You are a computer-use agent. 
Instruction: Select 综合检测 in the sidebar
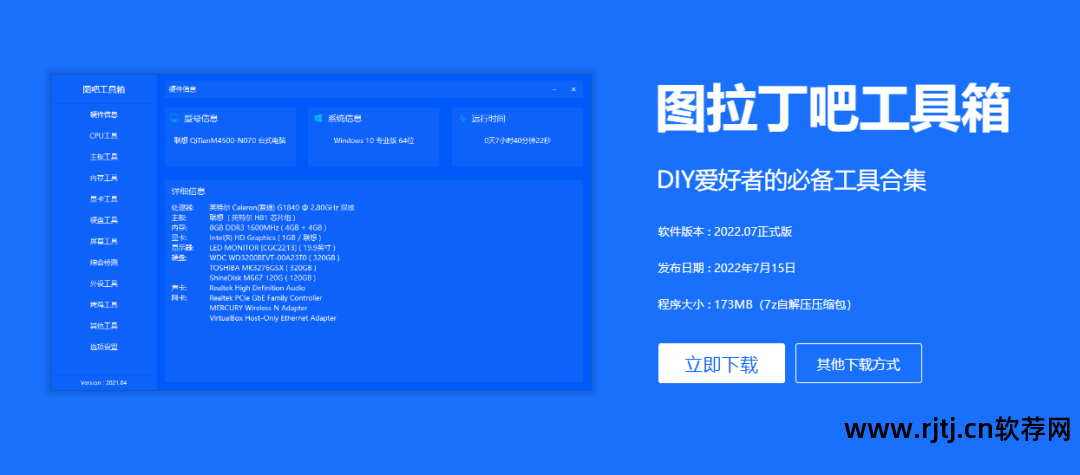(x=103, y=262)
